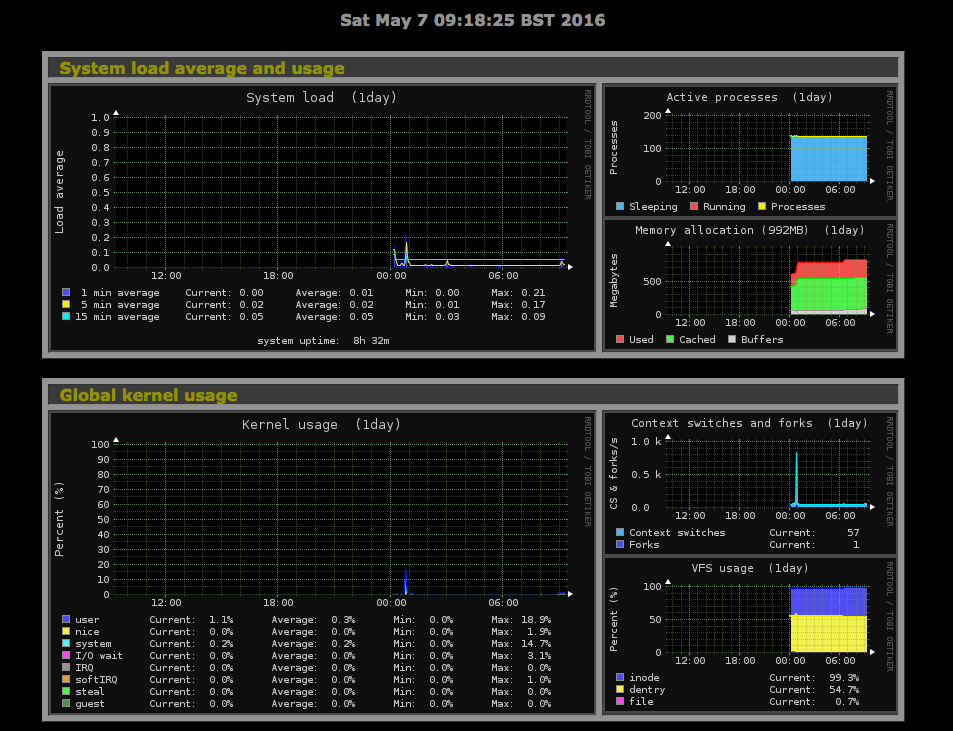Click the 15 min Average value 0.05
The image size is (953, 731).
361,317
